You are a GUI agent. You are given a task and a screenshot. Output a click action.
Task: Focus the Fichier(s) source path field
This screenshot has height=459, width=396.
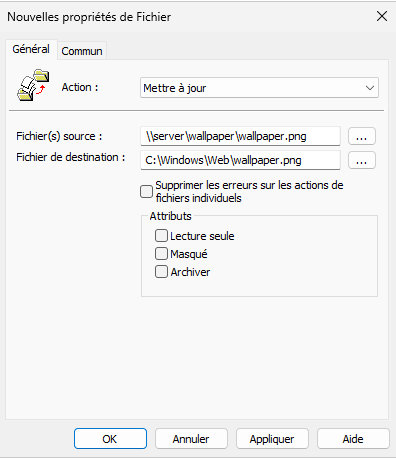[x=240, y=136]
